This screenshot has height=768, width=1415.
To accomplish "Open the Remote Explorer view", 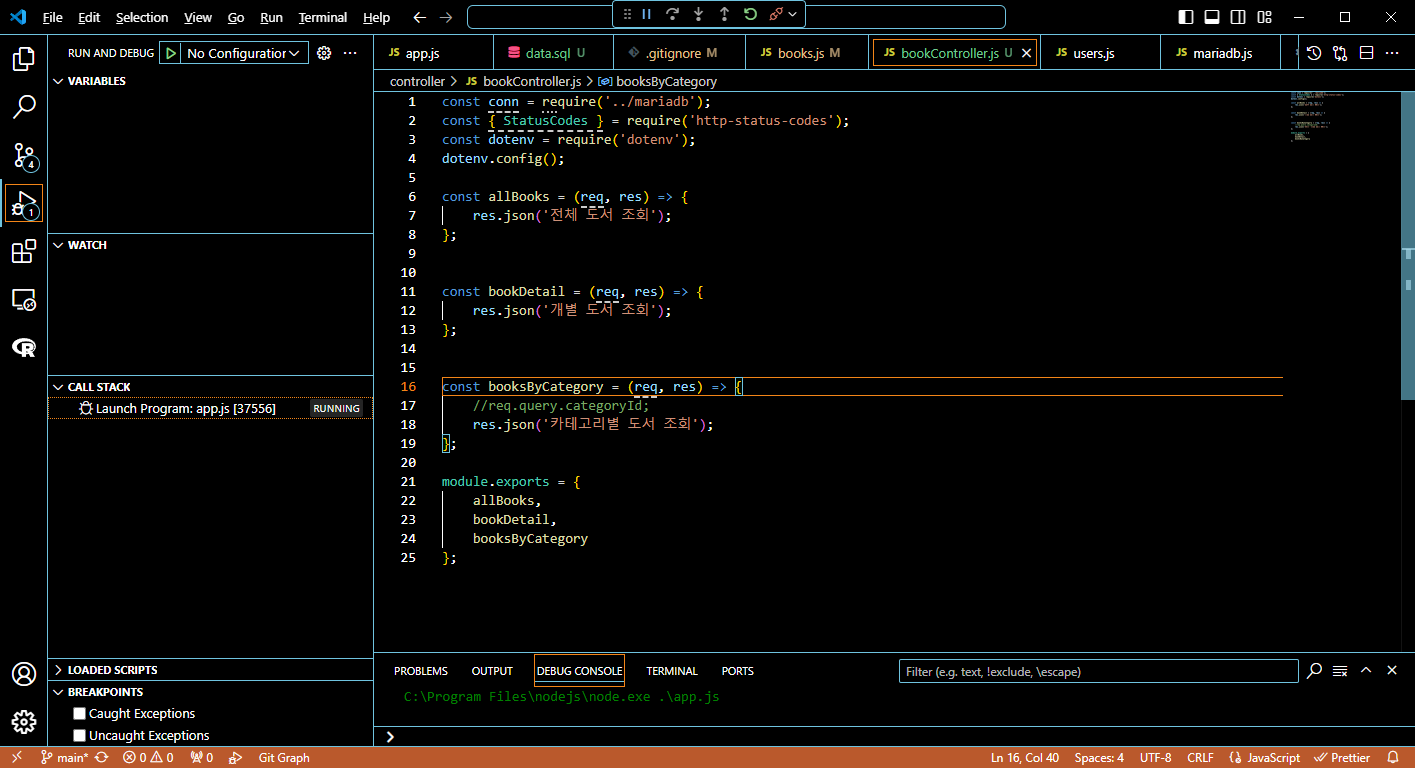I will (x=24, y=299).
